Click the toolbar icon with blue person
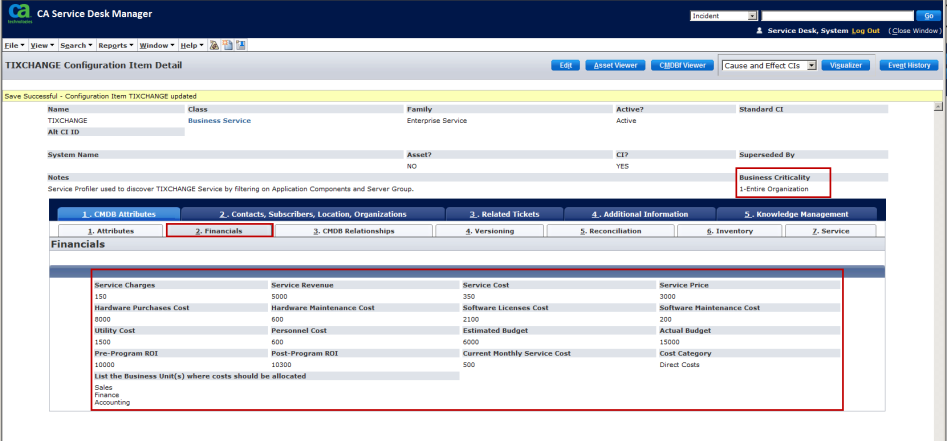 (x=240, y=45)
